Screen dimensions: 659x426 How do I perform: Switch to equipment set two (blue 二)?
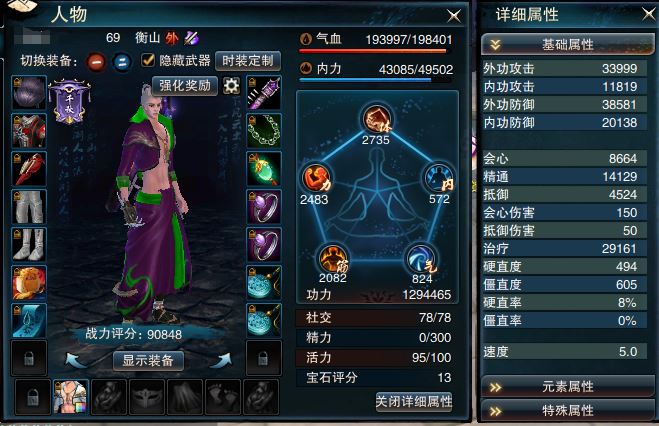click(122, 62)
